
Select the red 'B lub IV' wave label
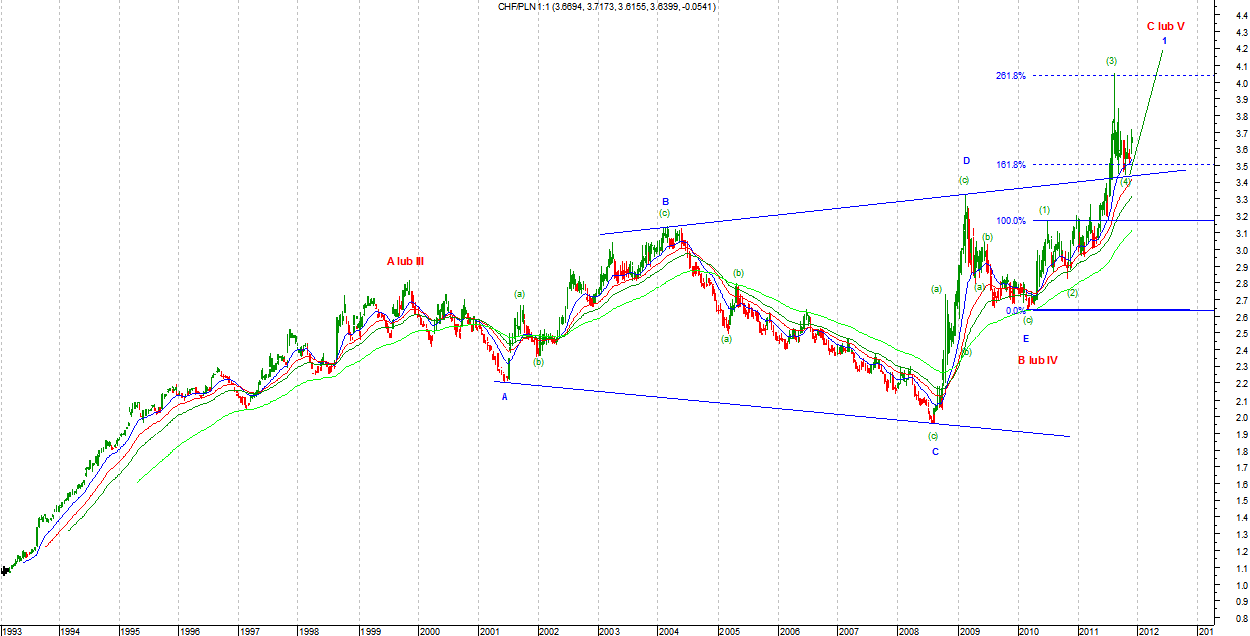click(x=1038, y=359)
